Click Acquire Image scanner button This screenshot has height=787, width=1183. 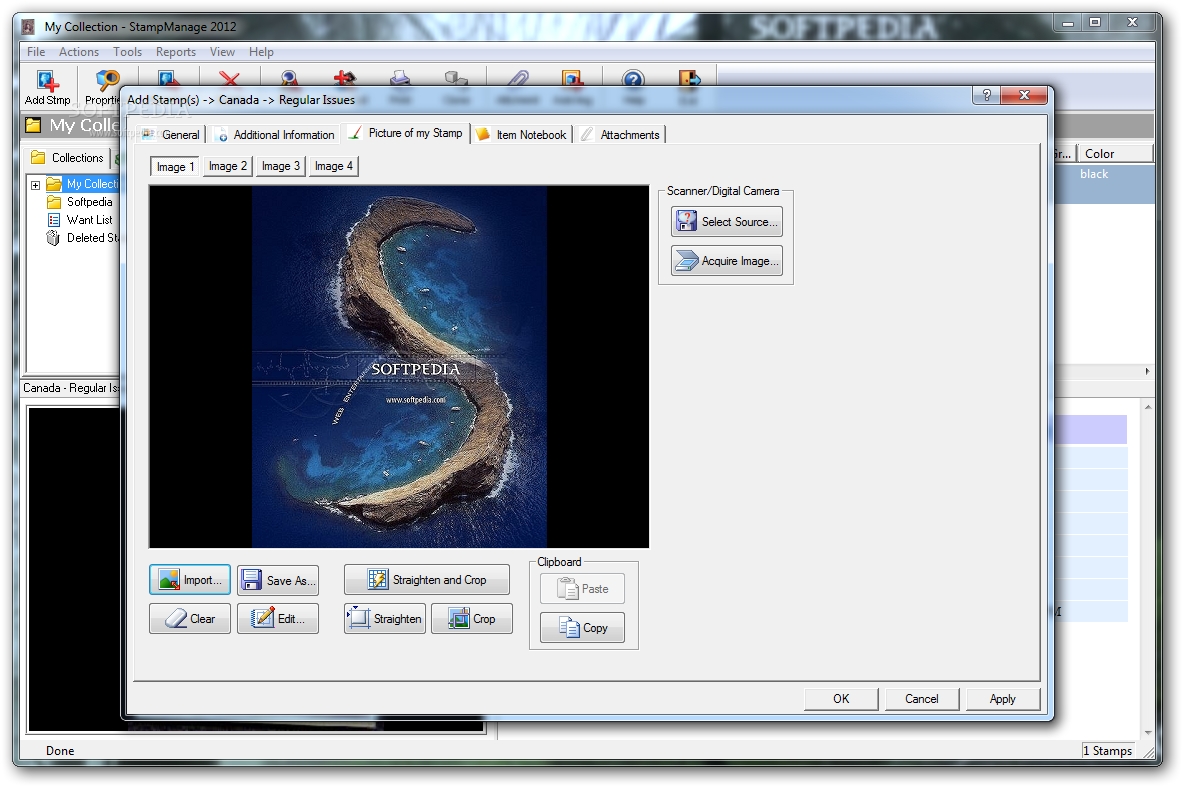pyautogui.click(x=727, y=260)
